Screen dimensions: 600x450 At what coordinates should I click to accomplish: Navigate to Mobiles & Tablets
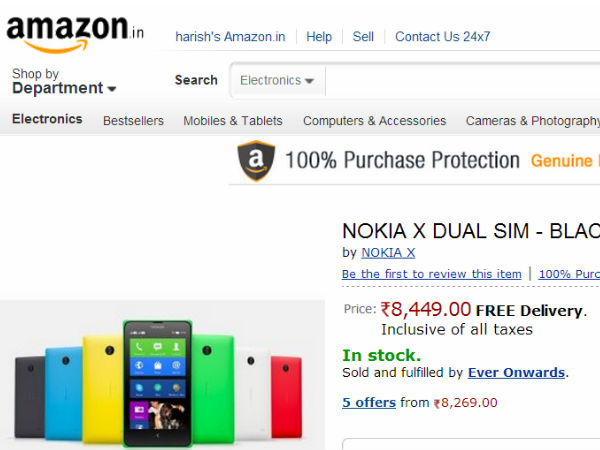233,121
